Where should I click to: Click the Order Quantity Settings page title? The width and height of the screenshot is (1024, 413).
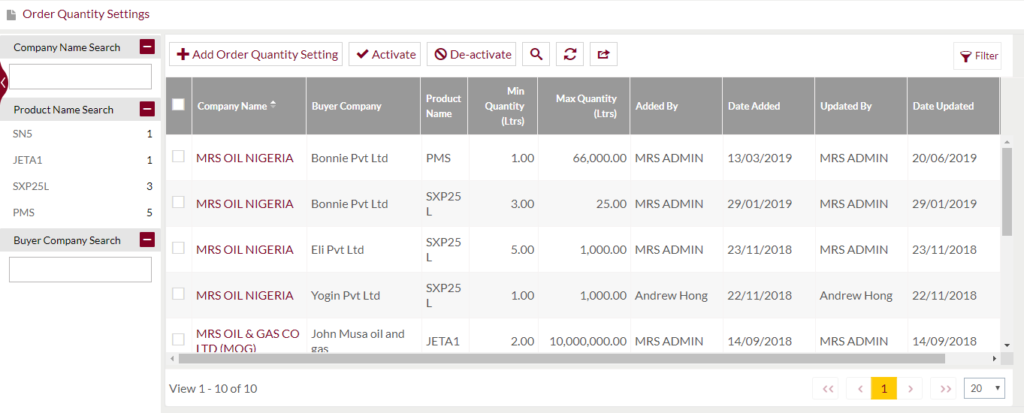pyautogui.click(x=86, y=13)
